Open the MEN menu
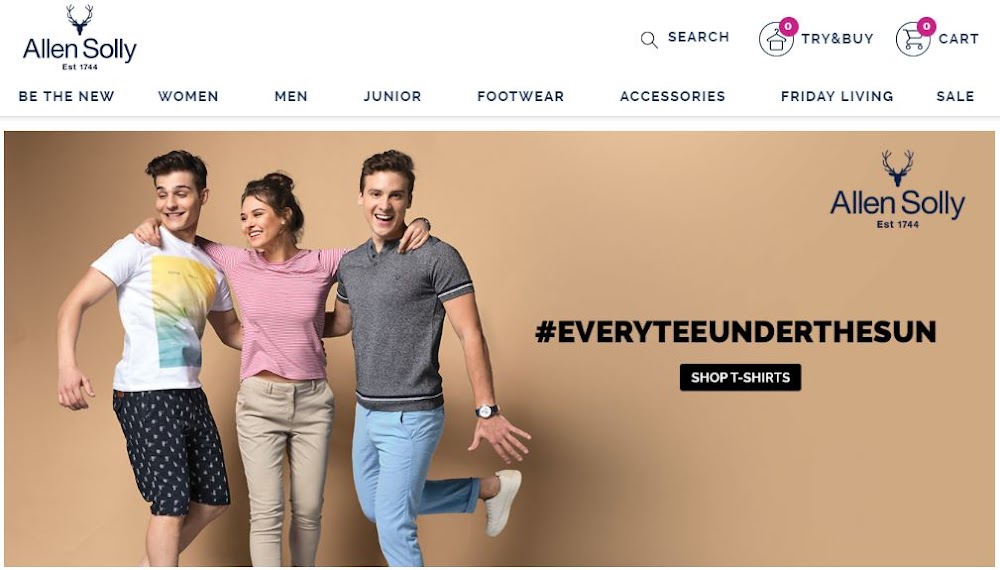This screenshot has width=1000, height=570. pyautogui.click(x=291, y=96)
